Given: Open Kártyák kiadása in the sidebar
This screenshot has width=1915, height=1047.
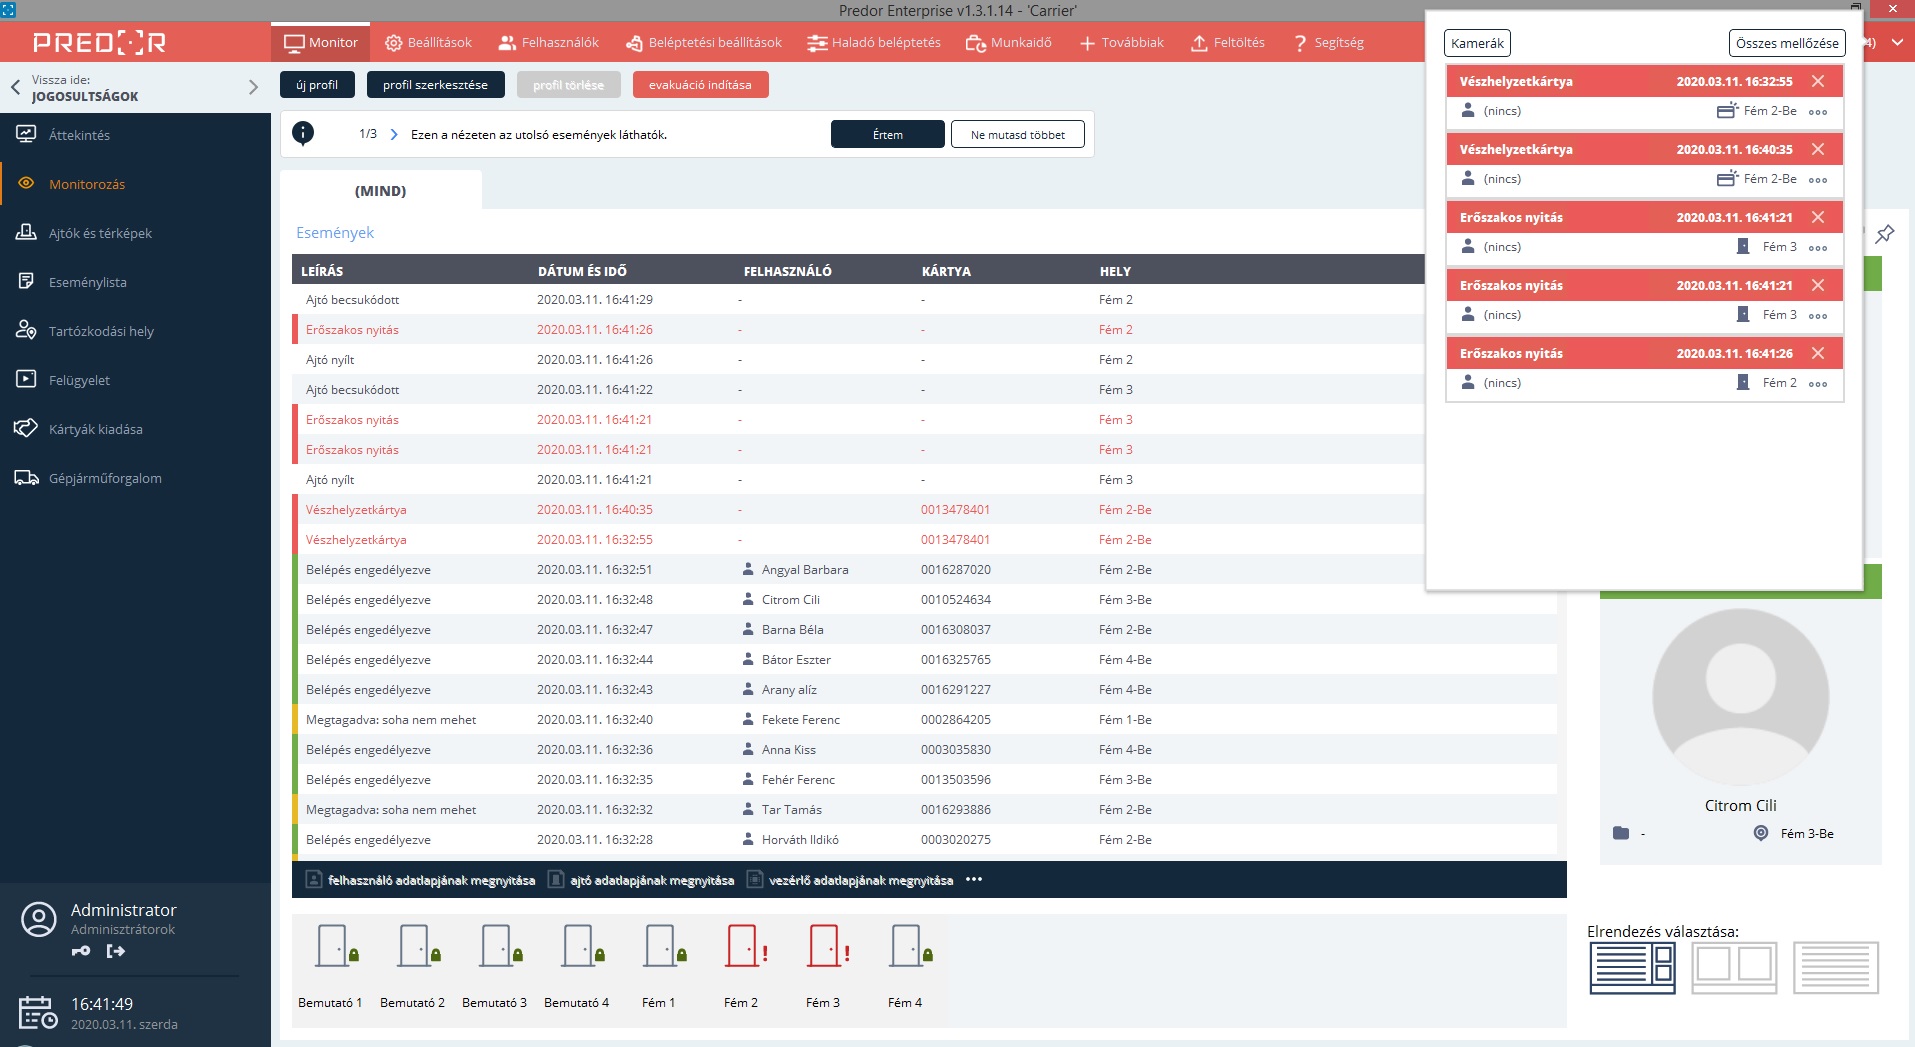Looking at the screenshot, I should (x=95, y=429).
